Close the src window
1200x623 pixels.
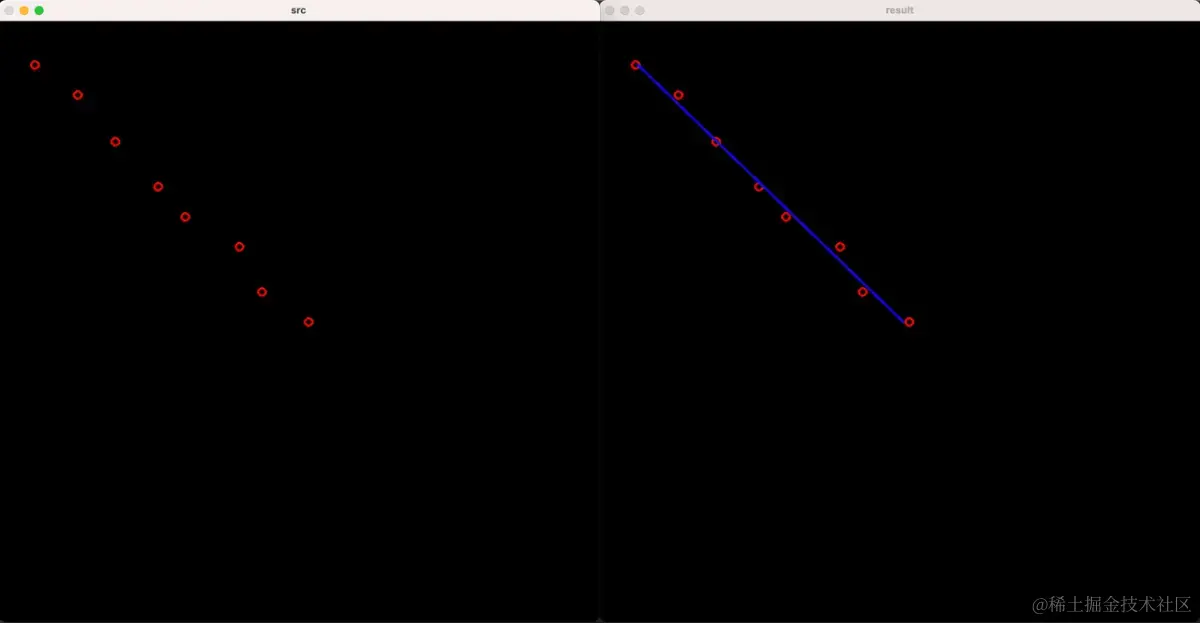click(x=9, y=10)
